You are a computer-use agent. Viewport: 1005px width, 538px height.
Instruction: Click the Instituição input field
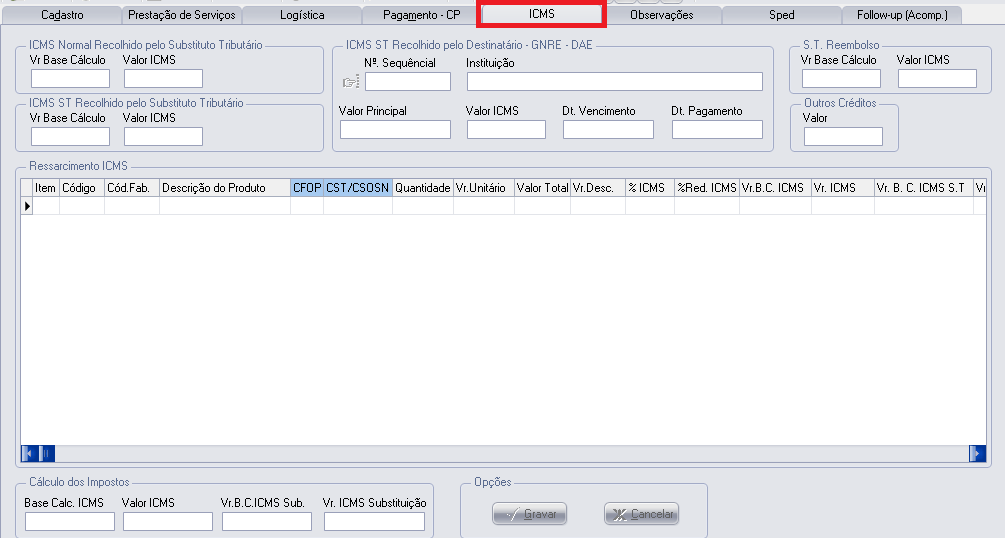pyautogui.click(x=614, y=82)
